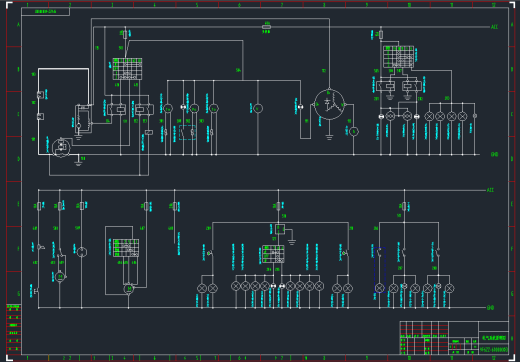Click the ground symbol below the alternator
Screen dimensions: 520x362
pyautogui.click(x=329, y=137)
